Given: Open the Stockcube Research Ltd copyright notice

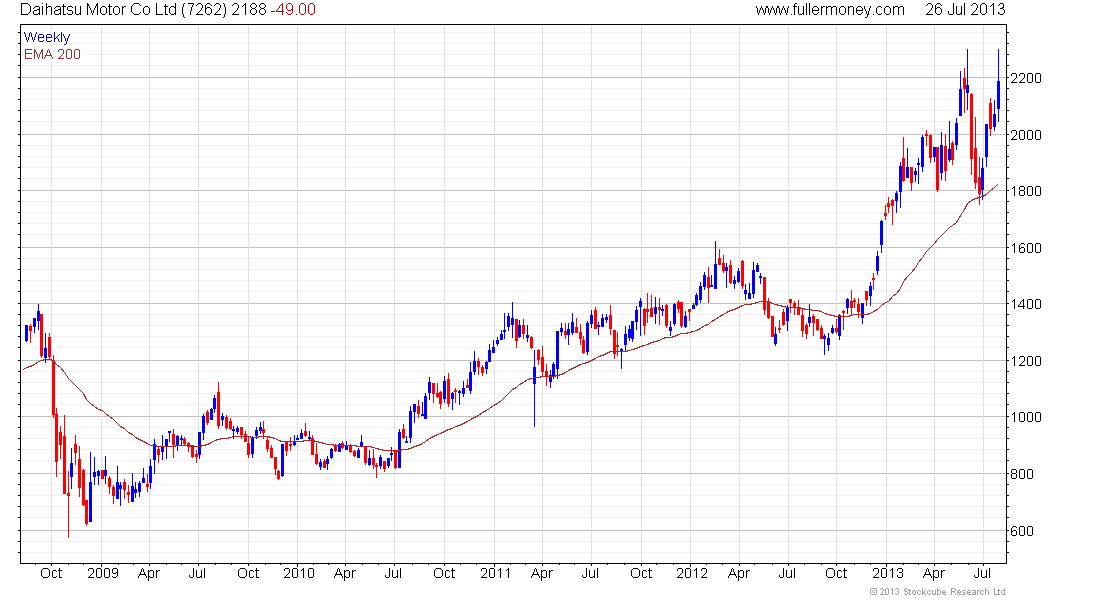Looking at the screenshot, I should coord(937,592).
